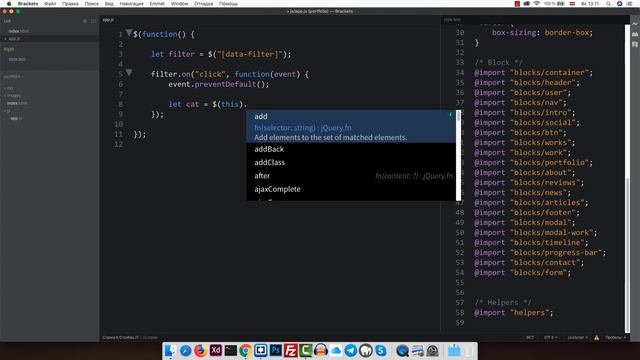
Task: Open Помощь menu
Action: click(229, 4)
